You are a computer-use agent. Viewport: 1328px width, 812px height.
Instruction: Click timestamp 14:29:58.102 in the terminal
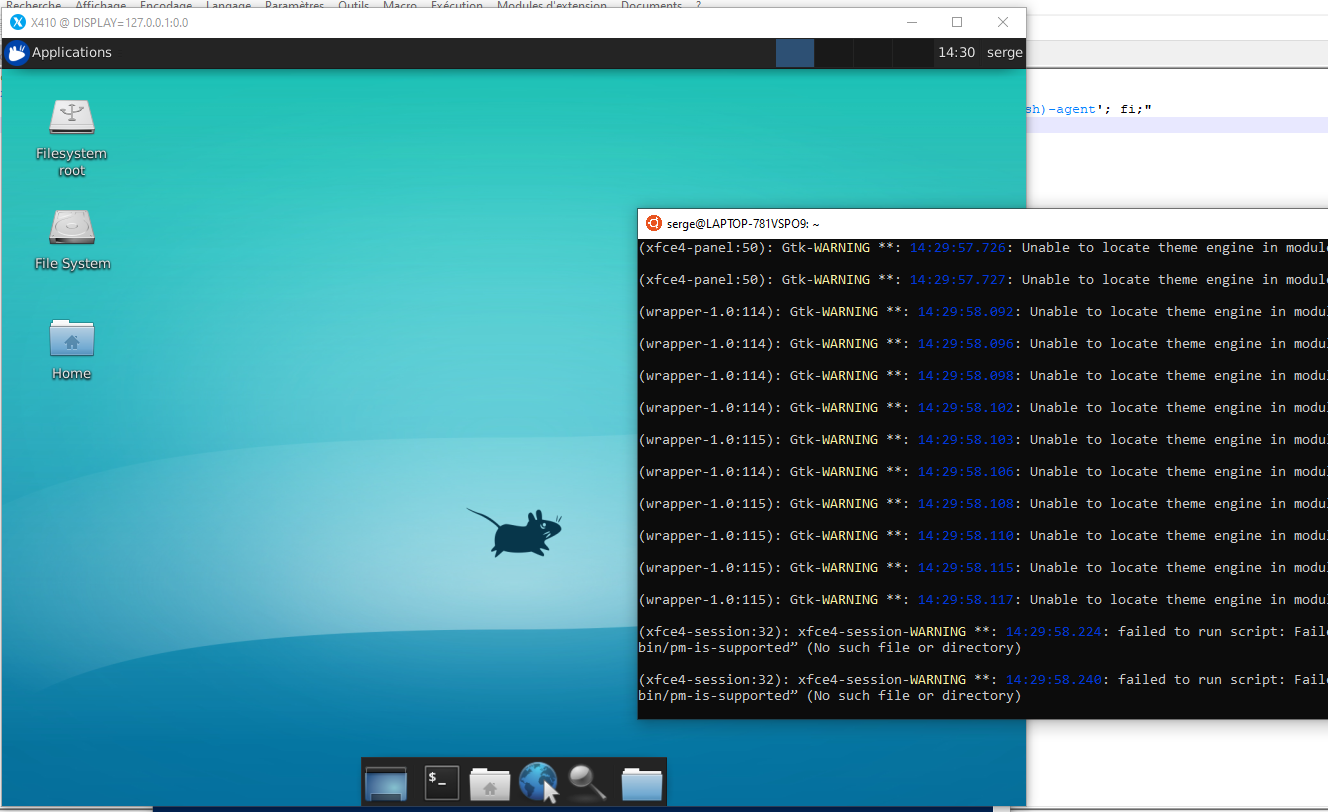point(966,408)
